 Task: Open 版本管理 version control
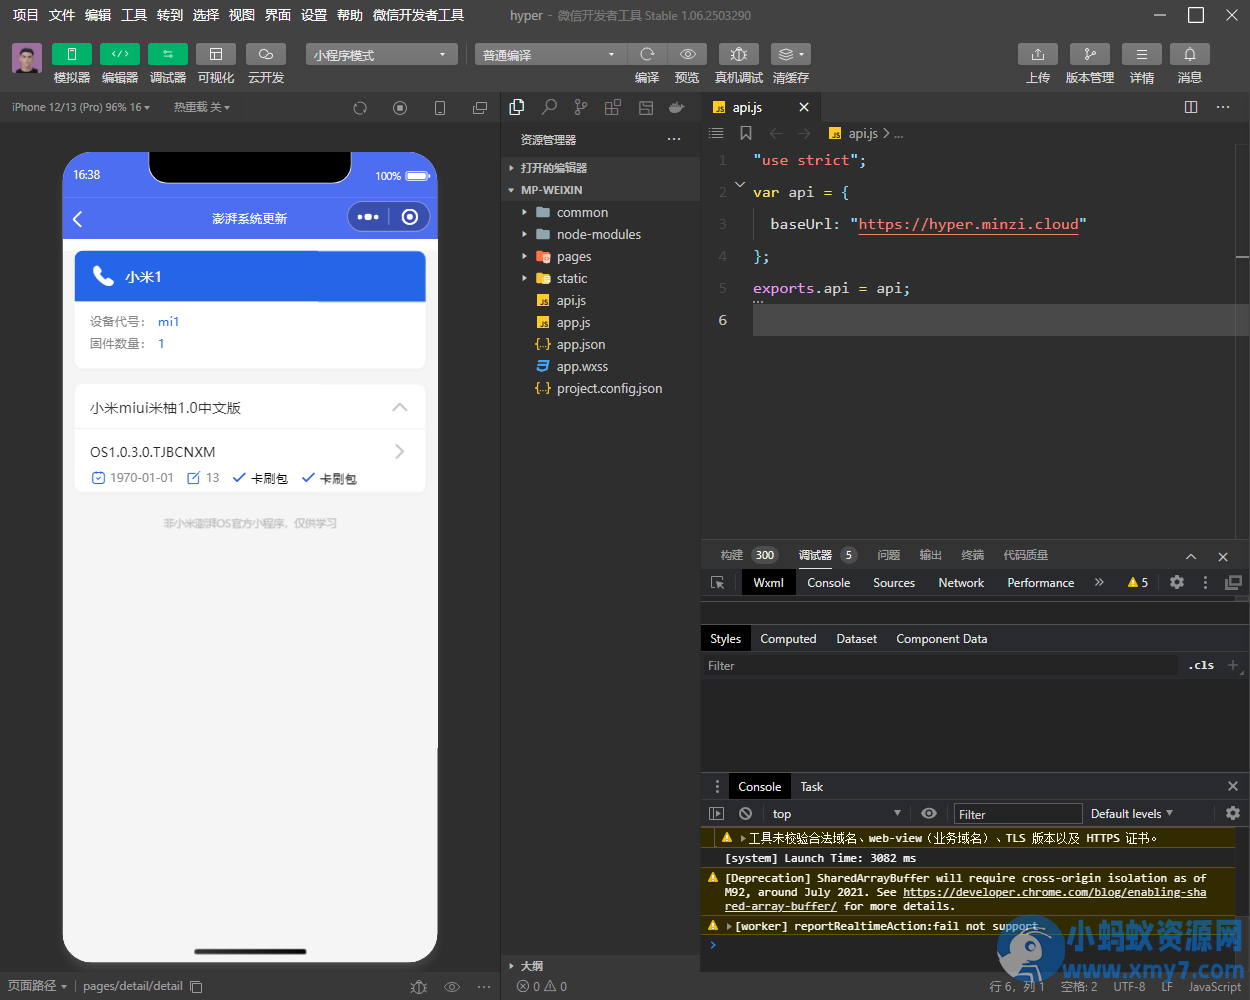coord(1090,54)
